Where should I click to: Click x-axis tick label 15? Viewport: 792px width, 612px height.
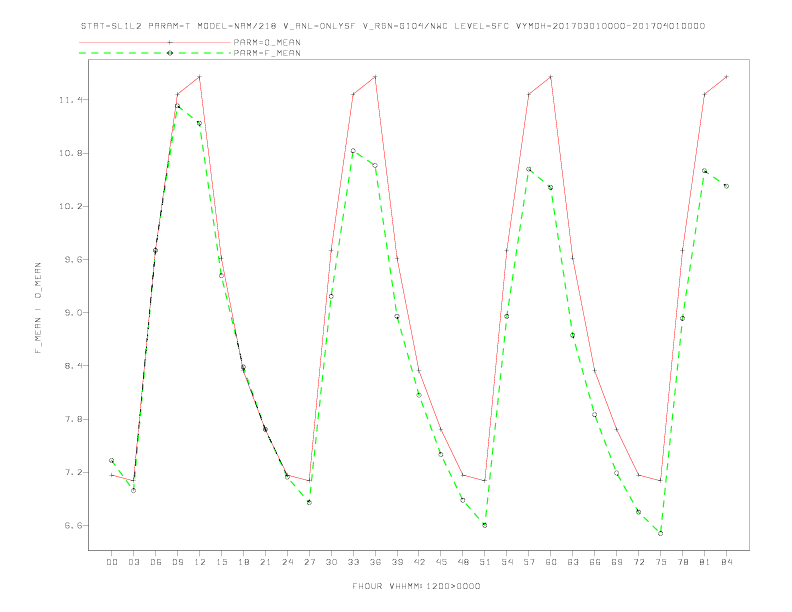point(221,562)
